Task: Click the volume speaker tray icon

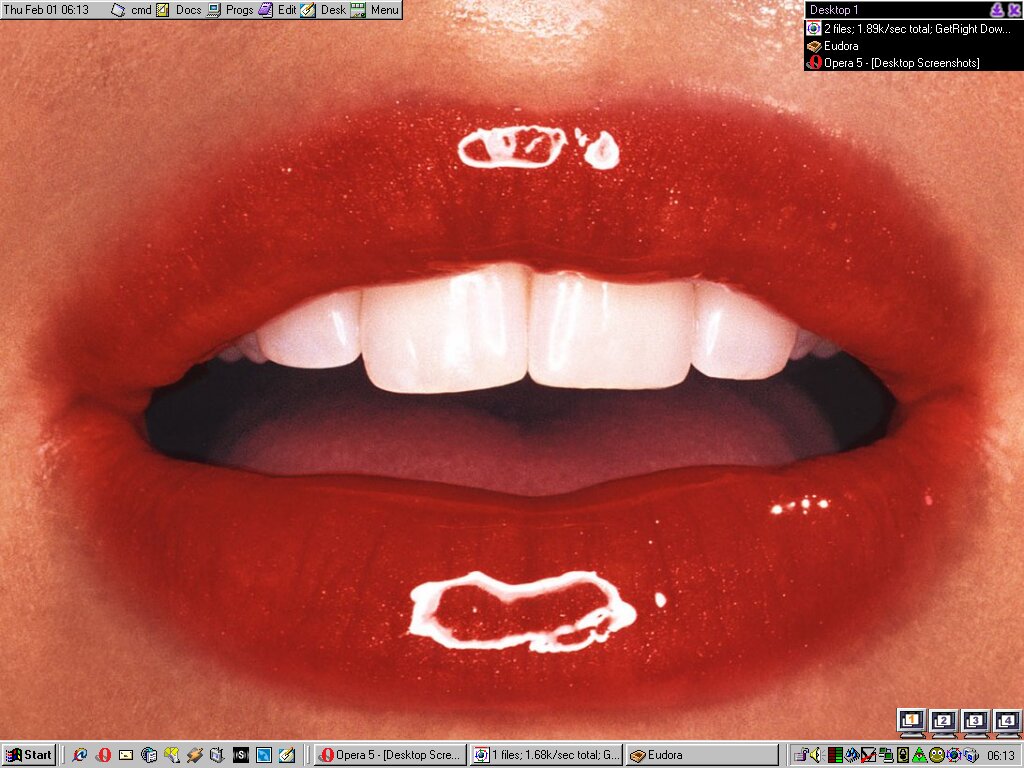Action: pos(815,755)
